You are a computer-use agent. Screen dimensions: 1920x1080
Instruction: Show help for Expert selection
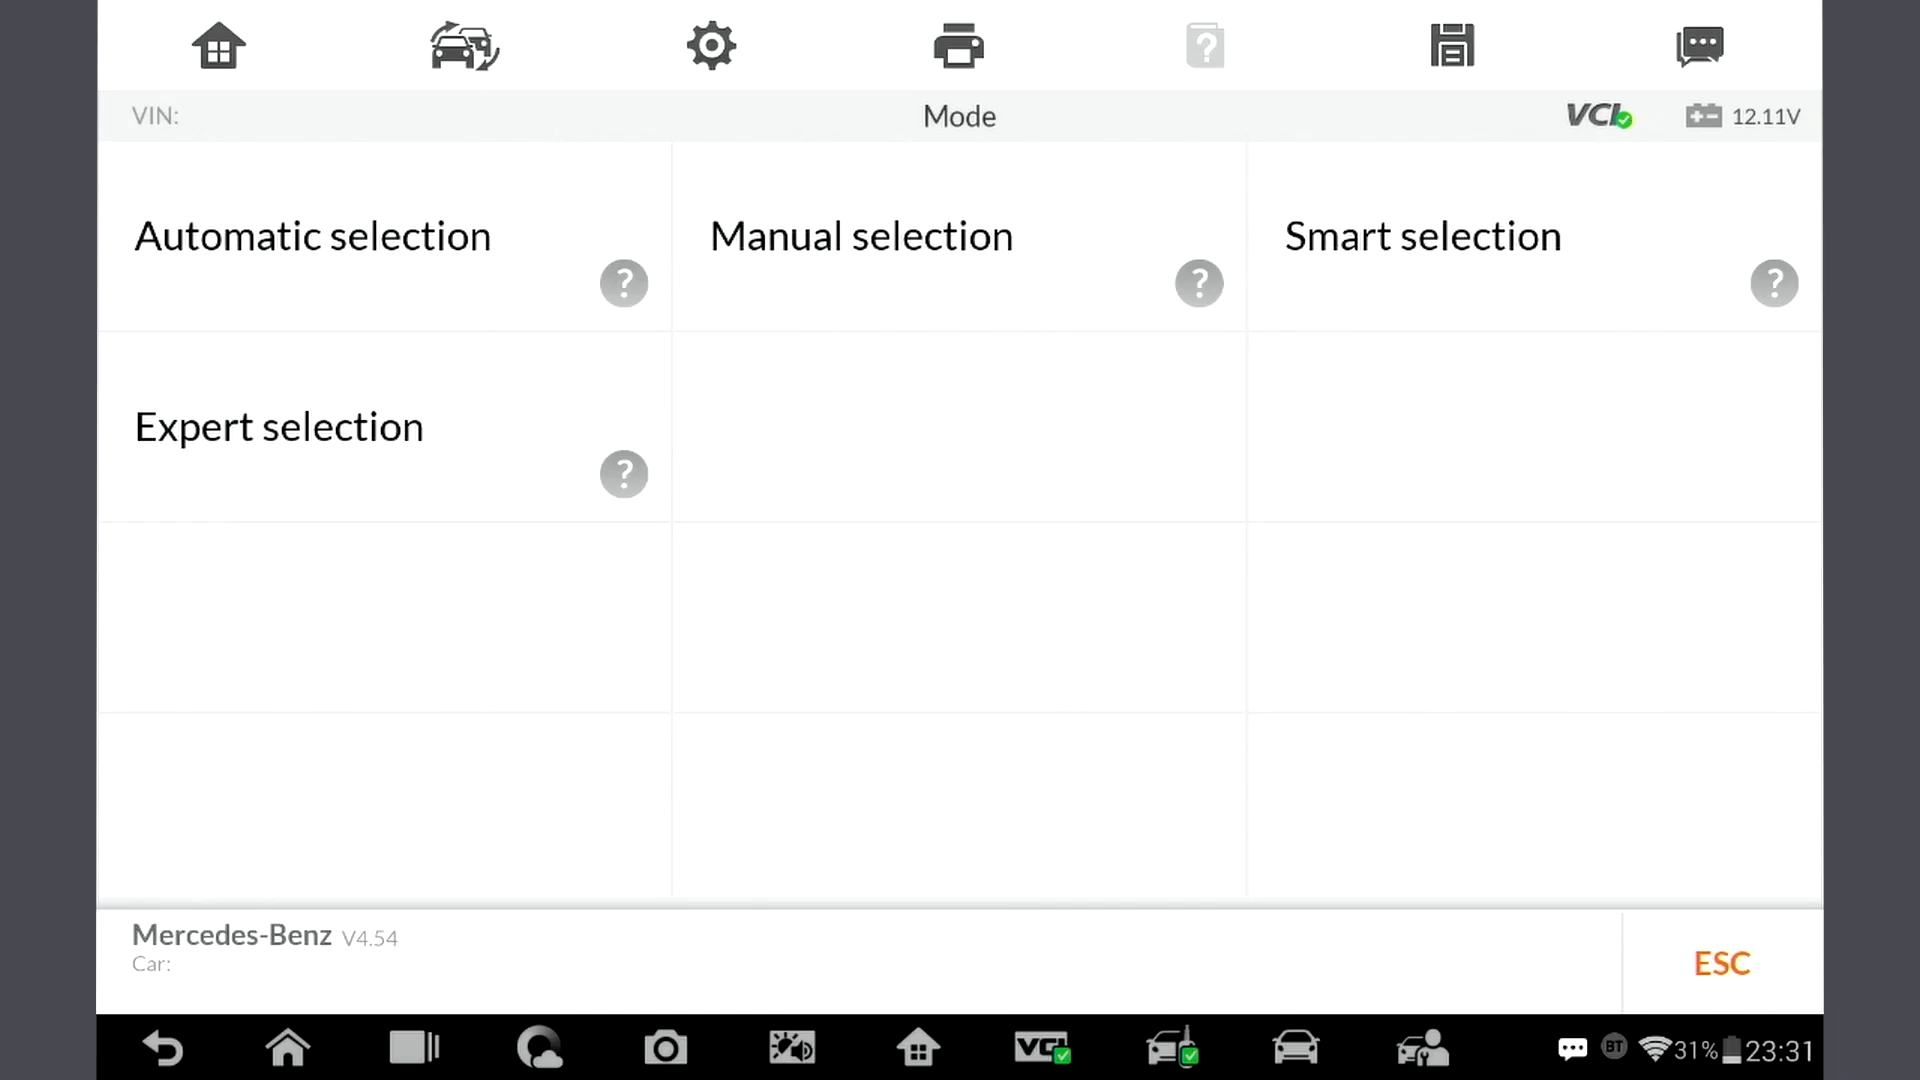(x=624, y=474)
